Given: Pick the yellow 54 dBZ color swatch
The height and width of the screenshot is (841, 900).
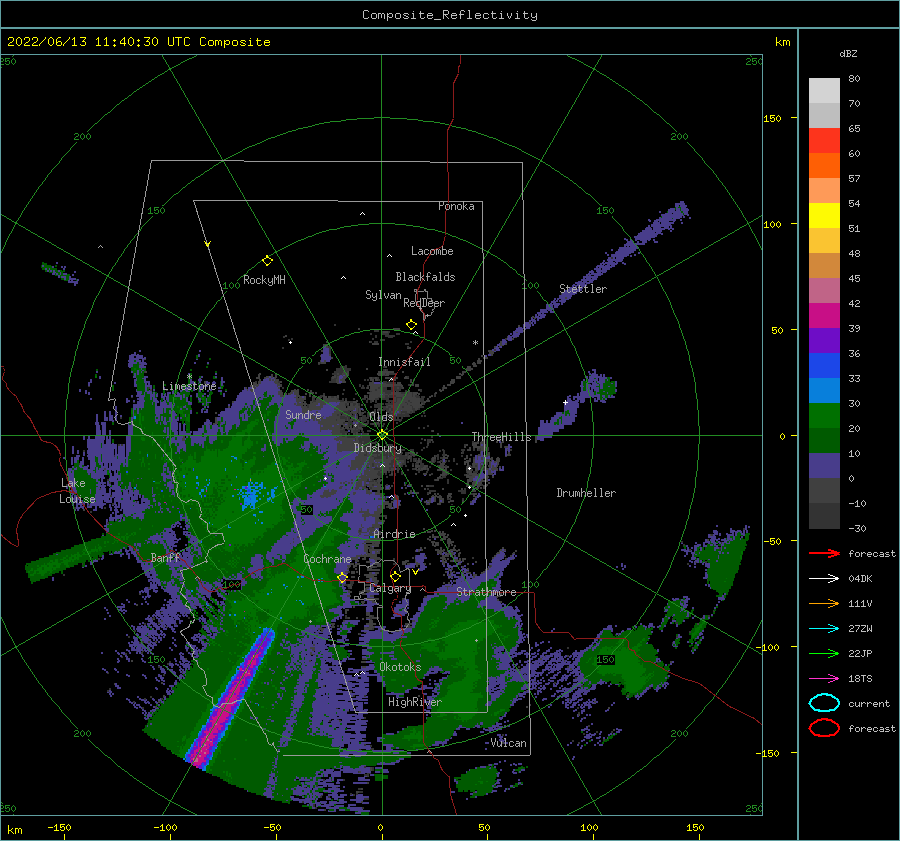Looking at the screenshot, I should tap(824, 216).
